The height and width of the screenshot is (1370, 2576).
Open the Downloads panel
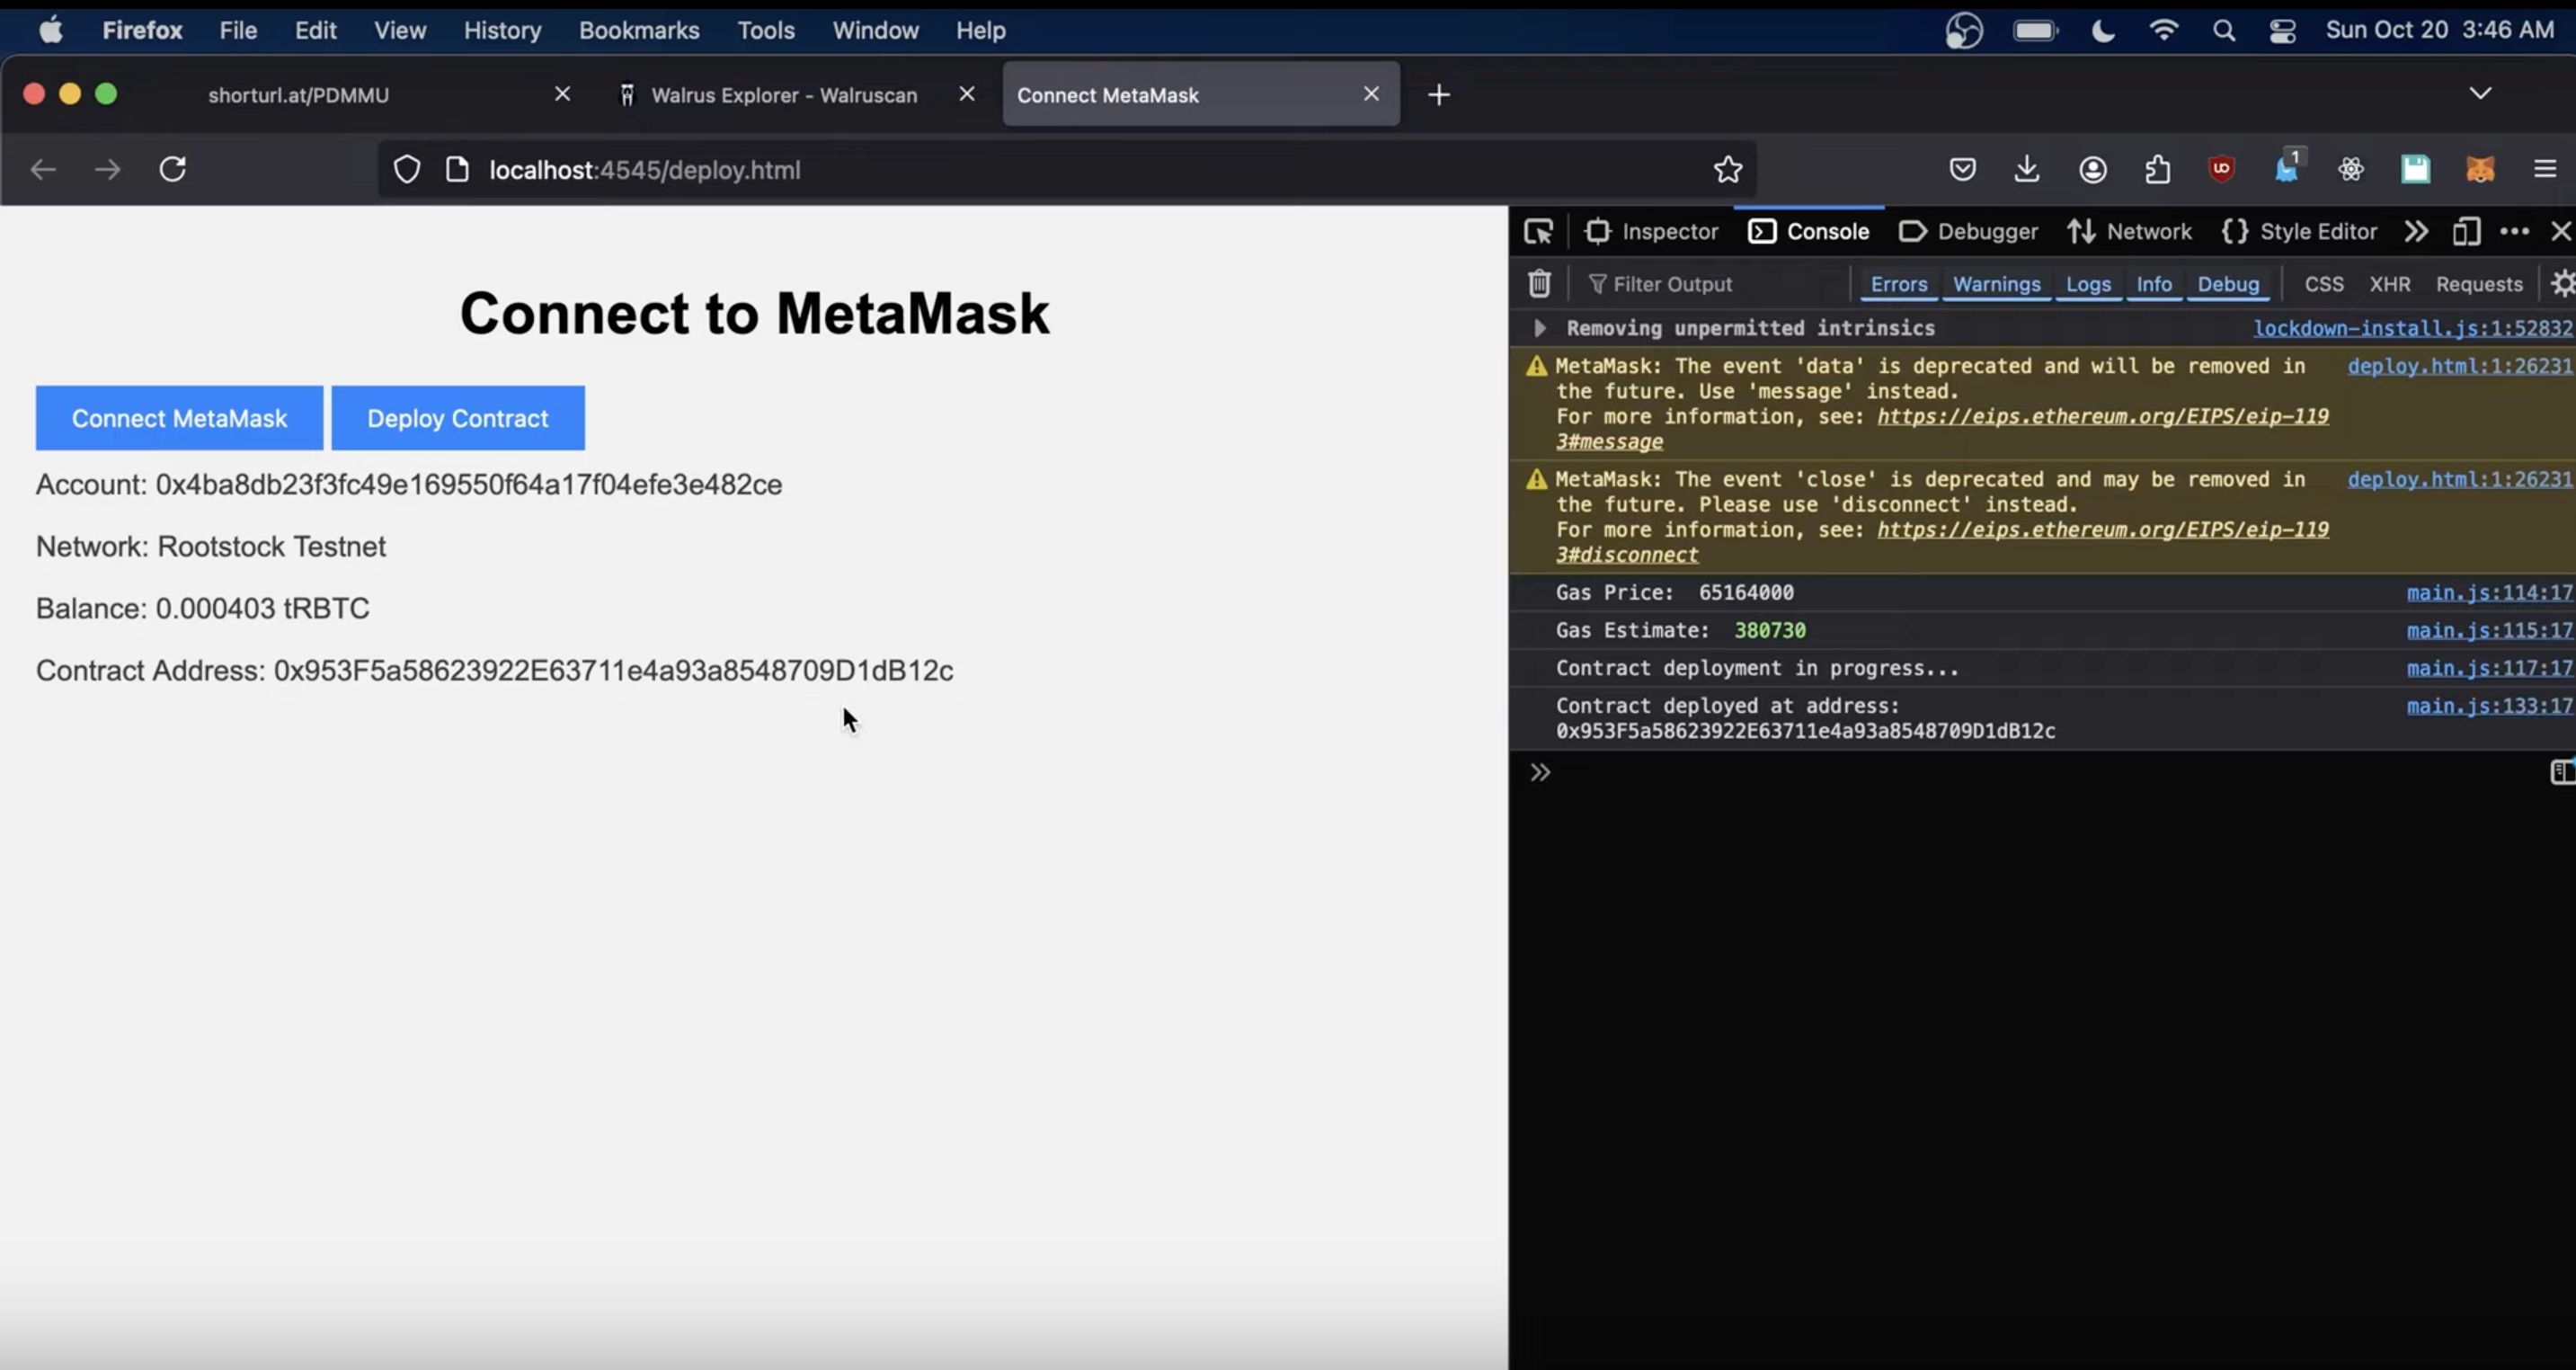(2027, 169)
